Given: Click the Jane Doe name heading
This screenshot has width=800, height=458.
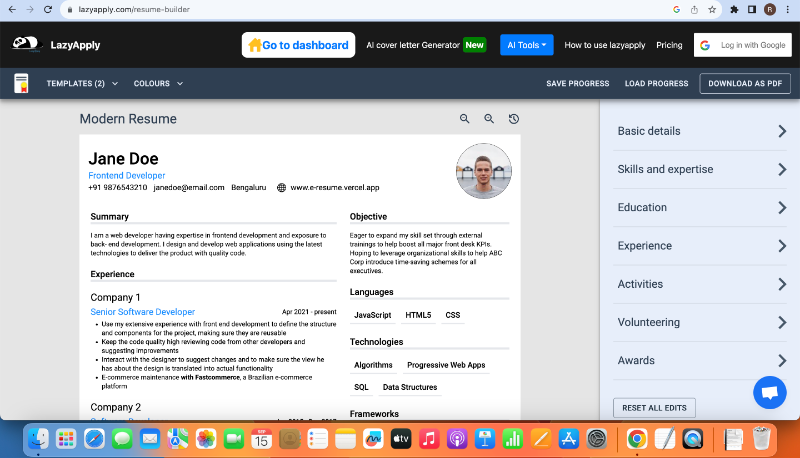Looking at the screenshot, I should pos(123,159).
